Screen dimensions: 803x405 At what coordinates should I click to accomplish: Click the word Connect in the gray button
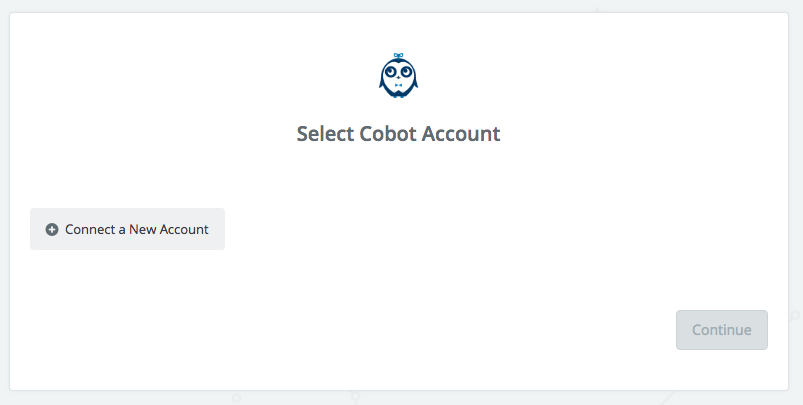pyautogui.click(x=90, y=229)
